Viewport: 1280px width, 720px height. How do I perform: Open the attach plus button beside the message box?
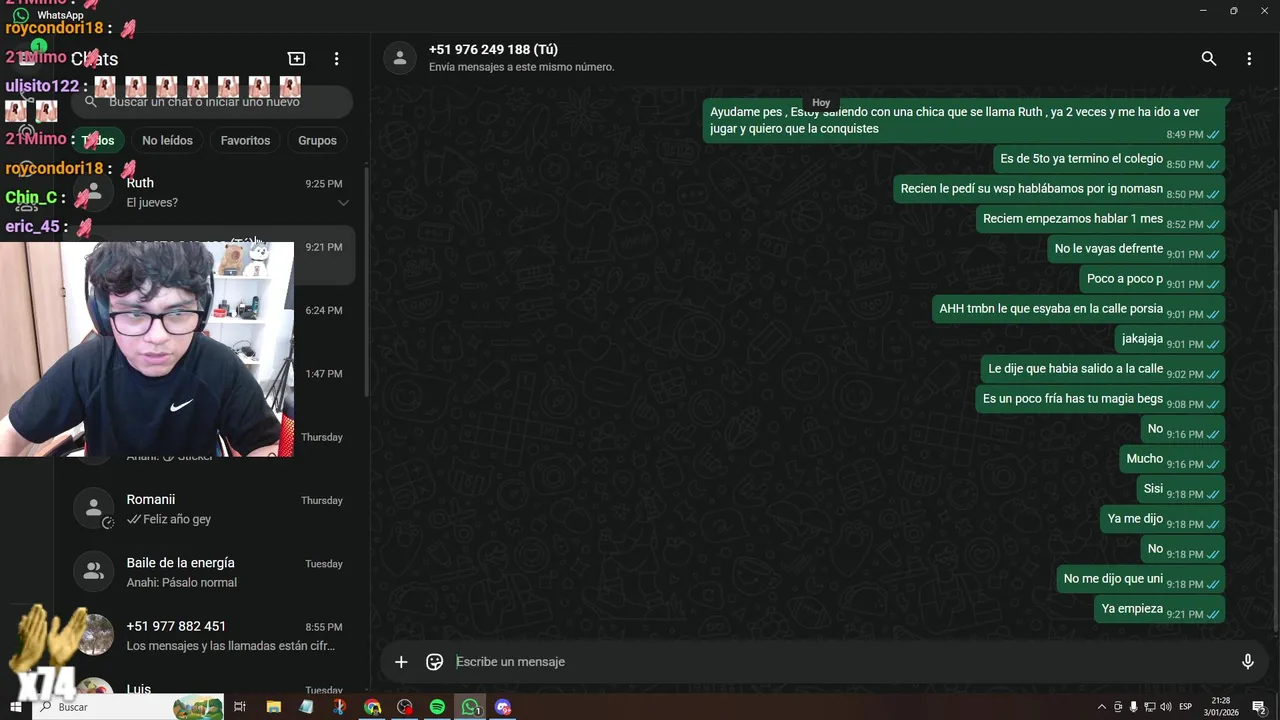point(401,662)
